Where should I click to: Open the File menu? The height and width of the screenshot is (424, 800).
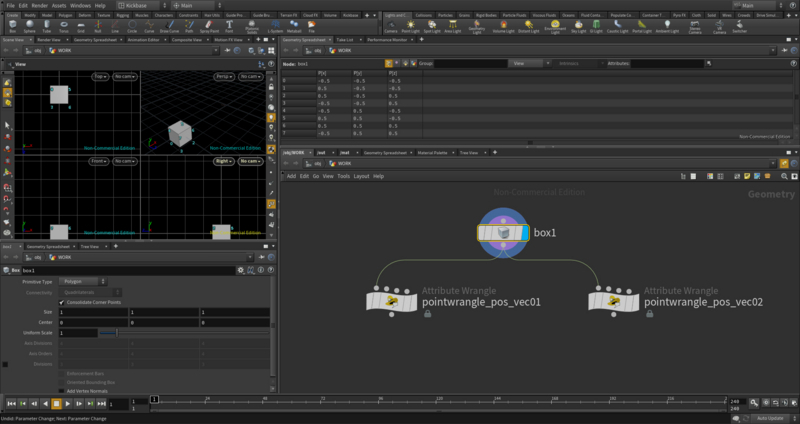[10, 6]
